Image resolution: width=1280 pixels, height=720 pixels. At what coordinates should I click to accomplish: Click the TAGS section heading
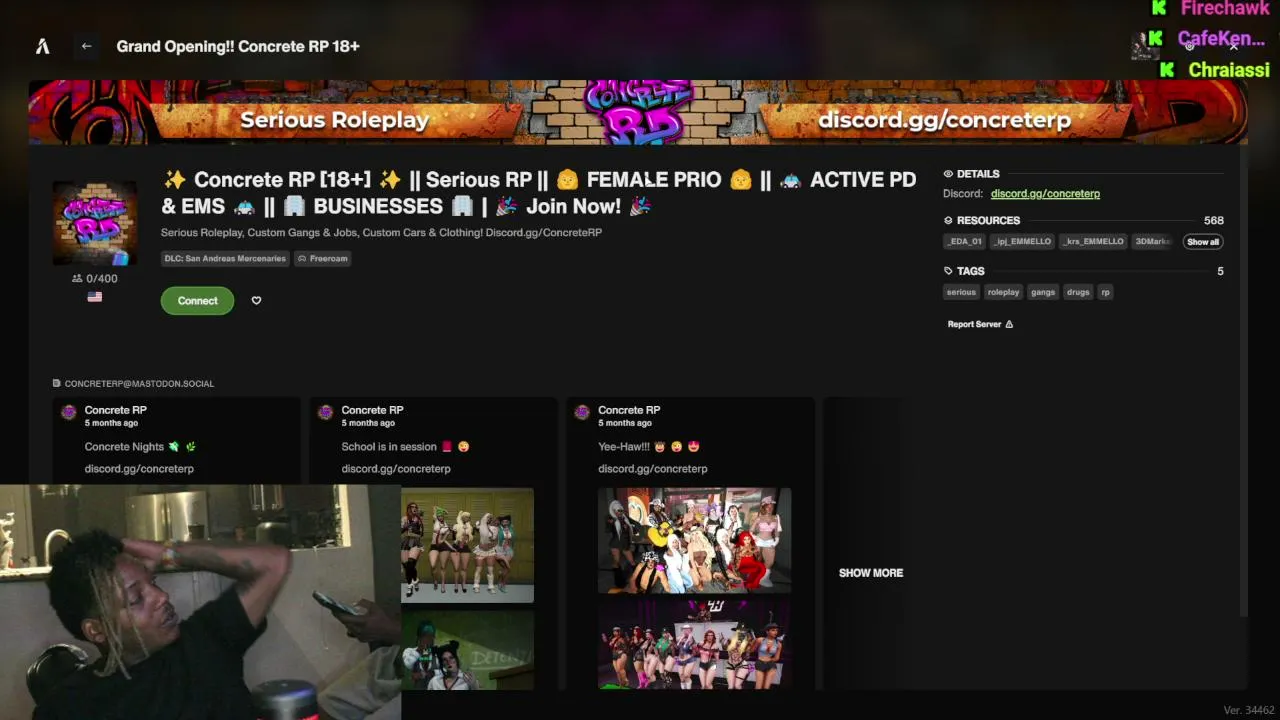point(971,271)
